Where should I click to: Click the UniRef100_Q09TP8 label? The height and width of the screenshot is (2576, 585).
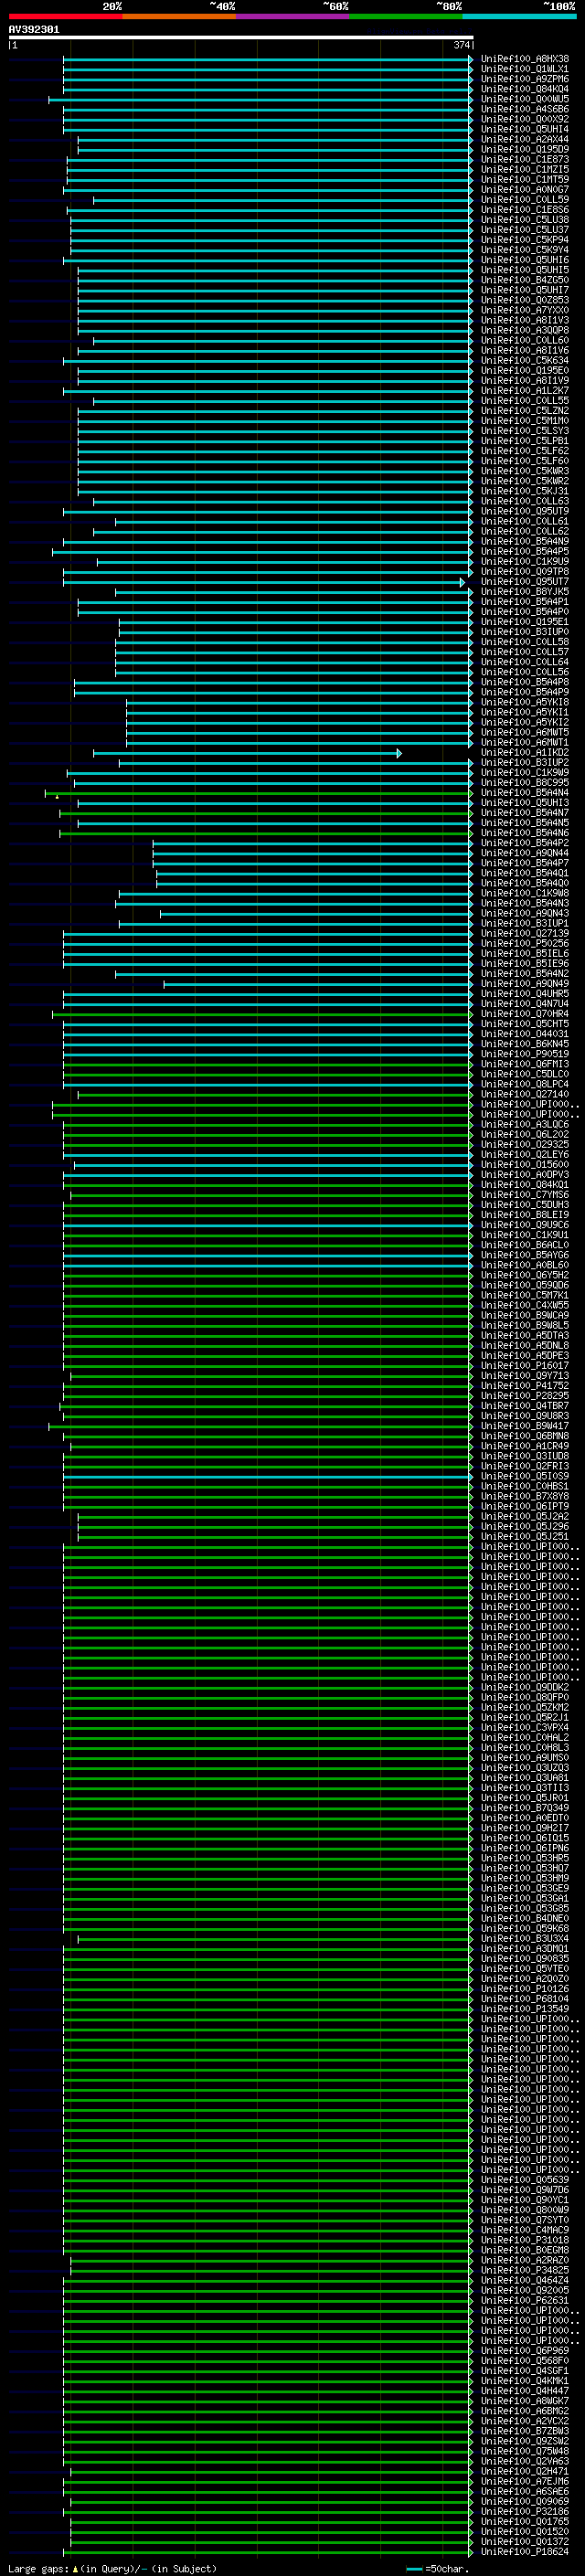[524, 572]
